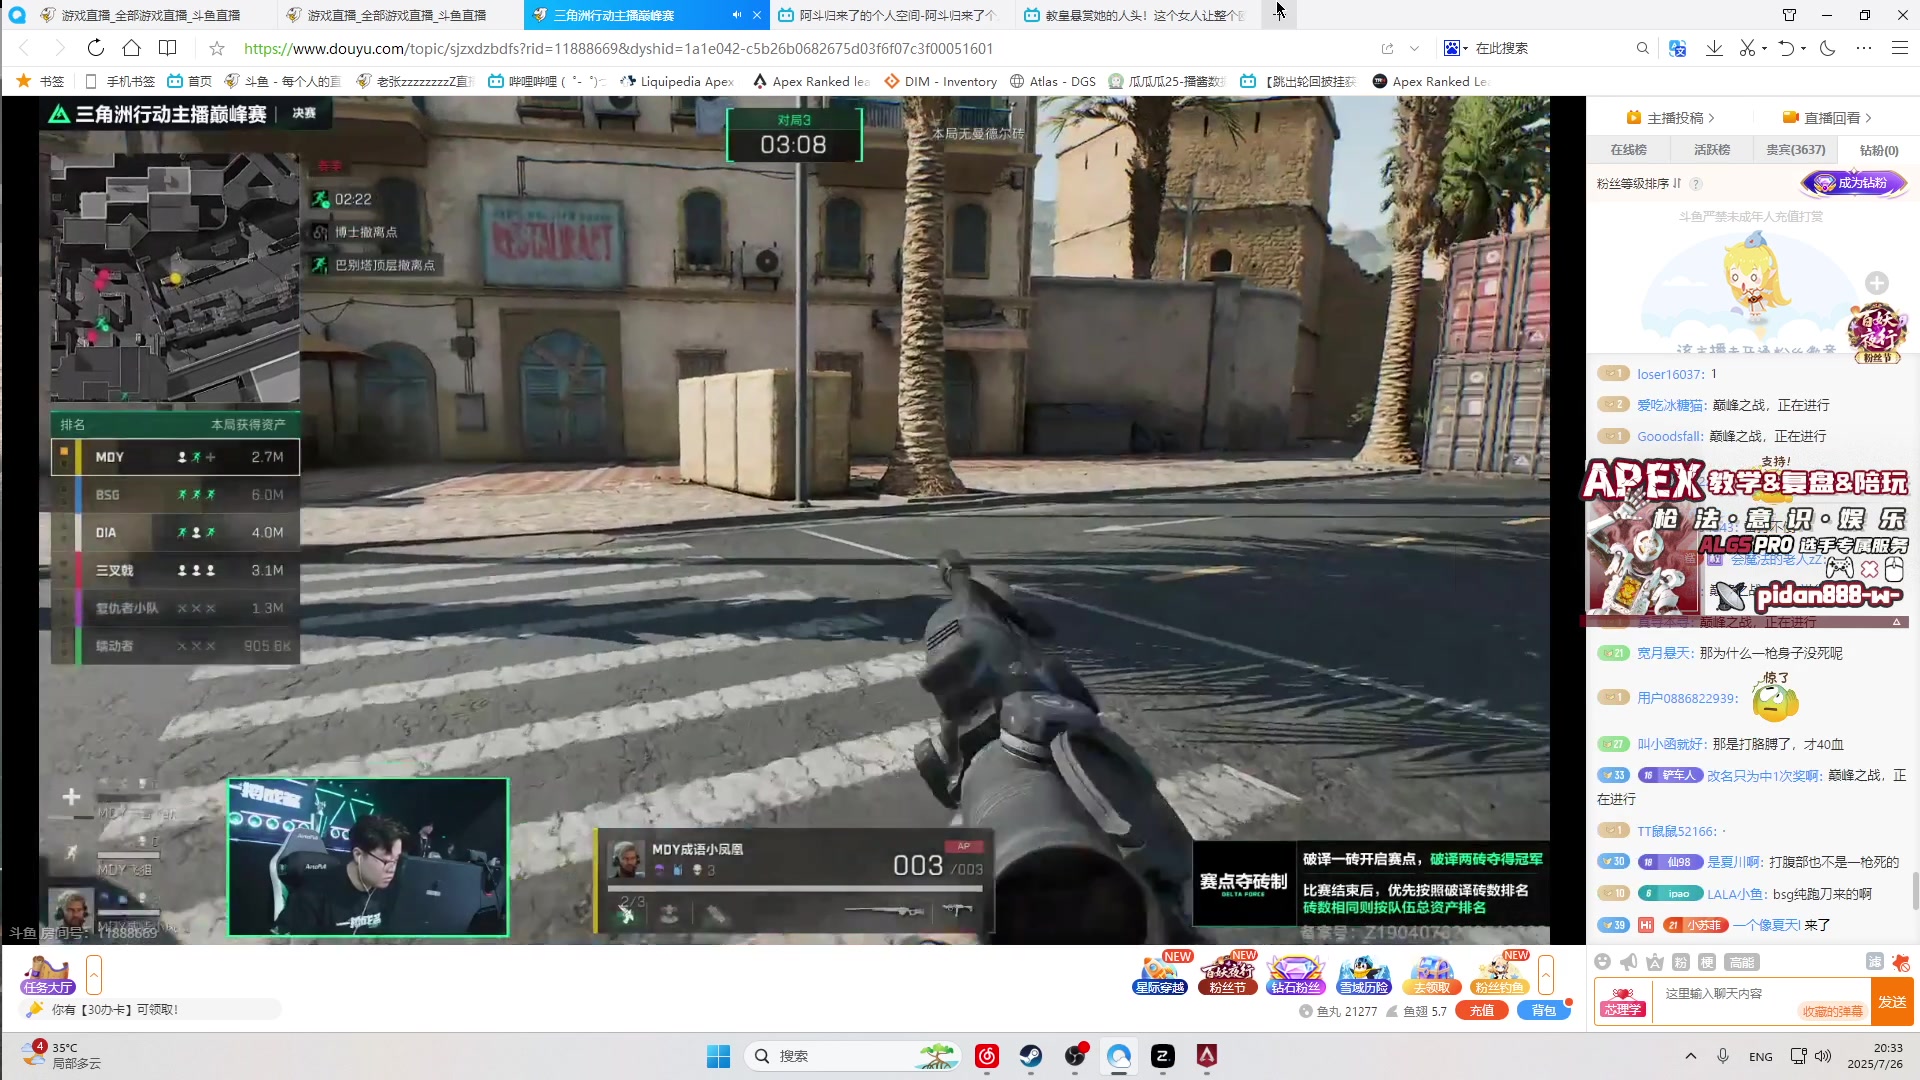
Task: Click the scissors screenshot tool
Action: point(1747,48)
